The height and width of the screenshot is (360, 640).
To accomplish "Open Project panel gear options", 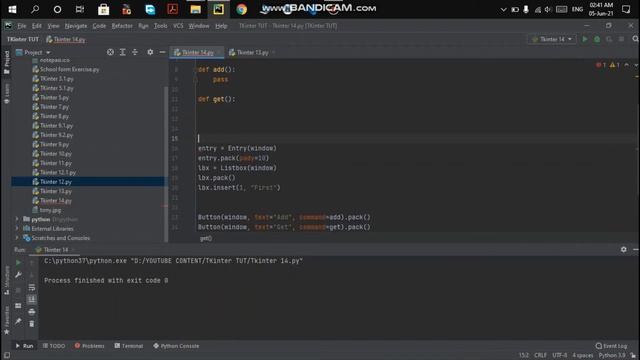I will [x=150, y=52].
